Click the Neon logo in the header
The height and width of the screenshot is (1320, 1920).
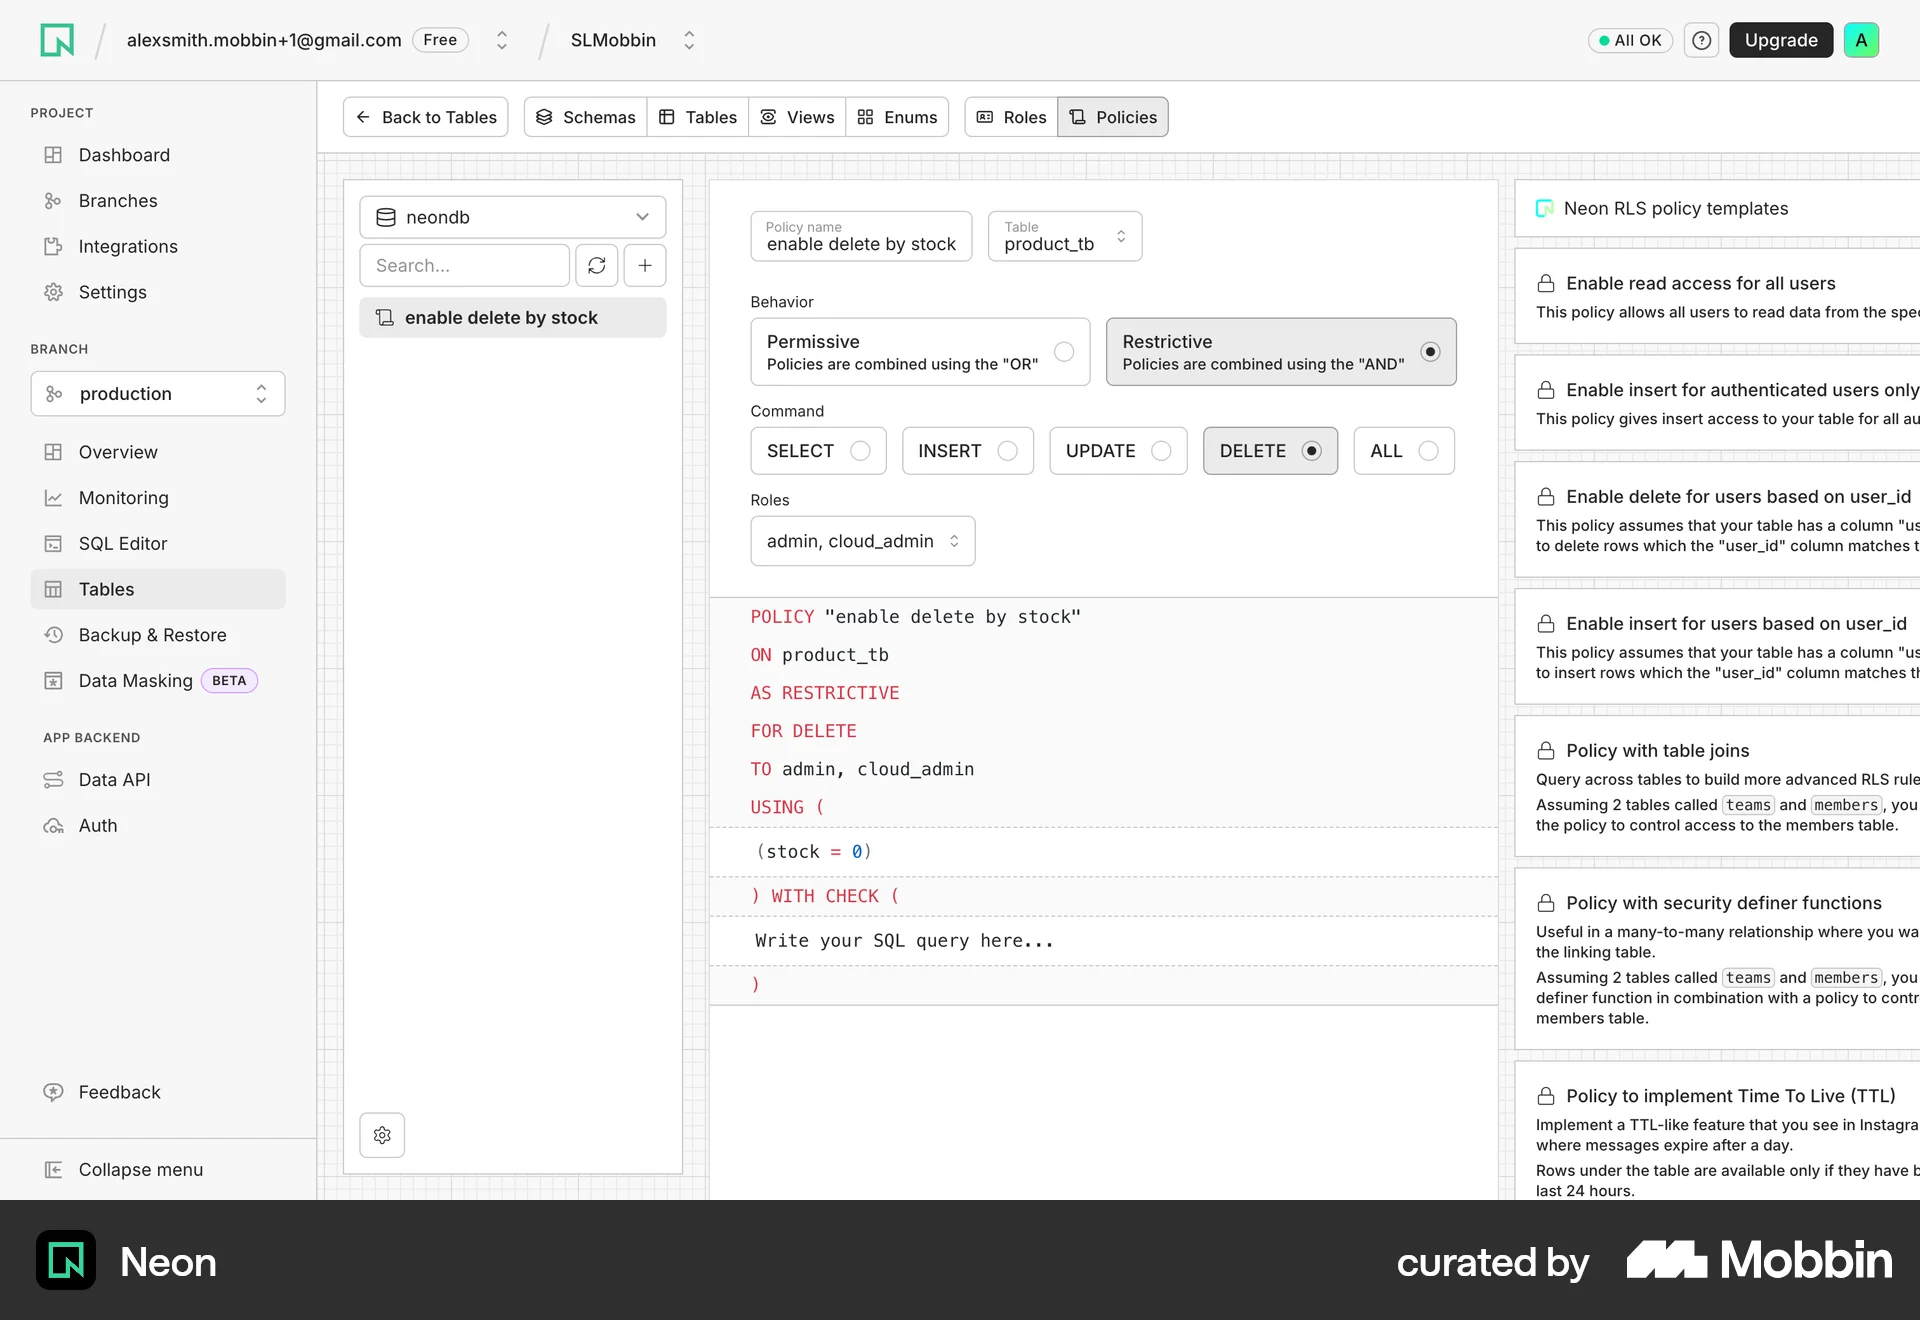[57, 40]
